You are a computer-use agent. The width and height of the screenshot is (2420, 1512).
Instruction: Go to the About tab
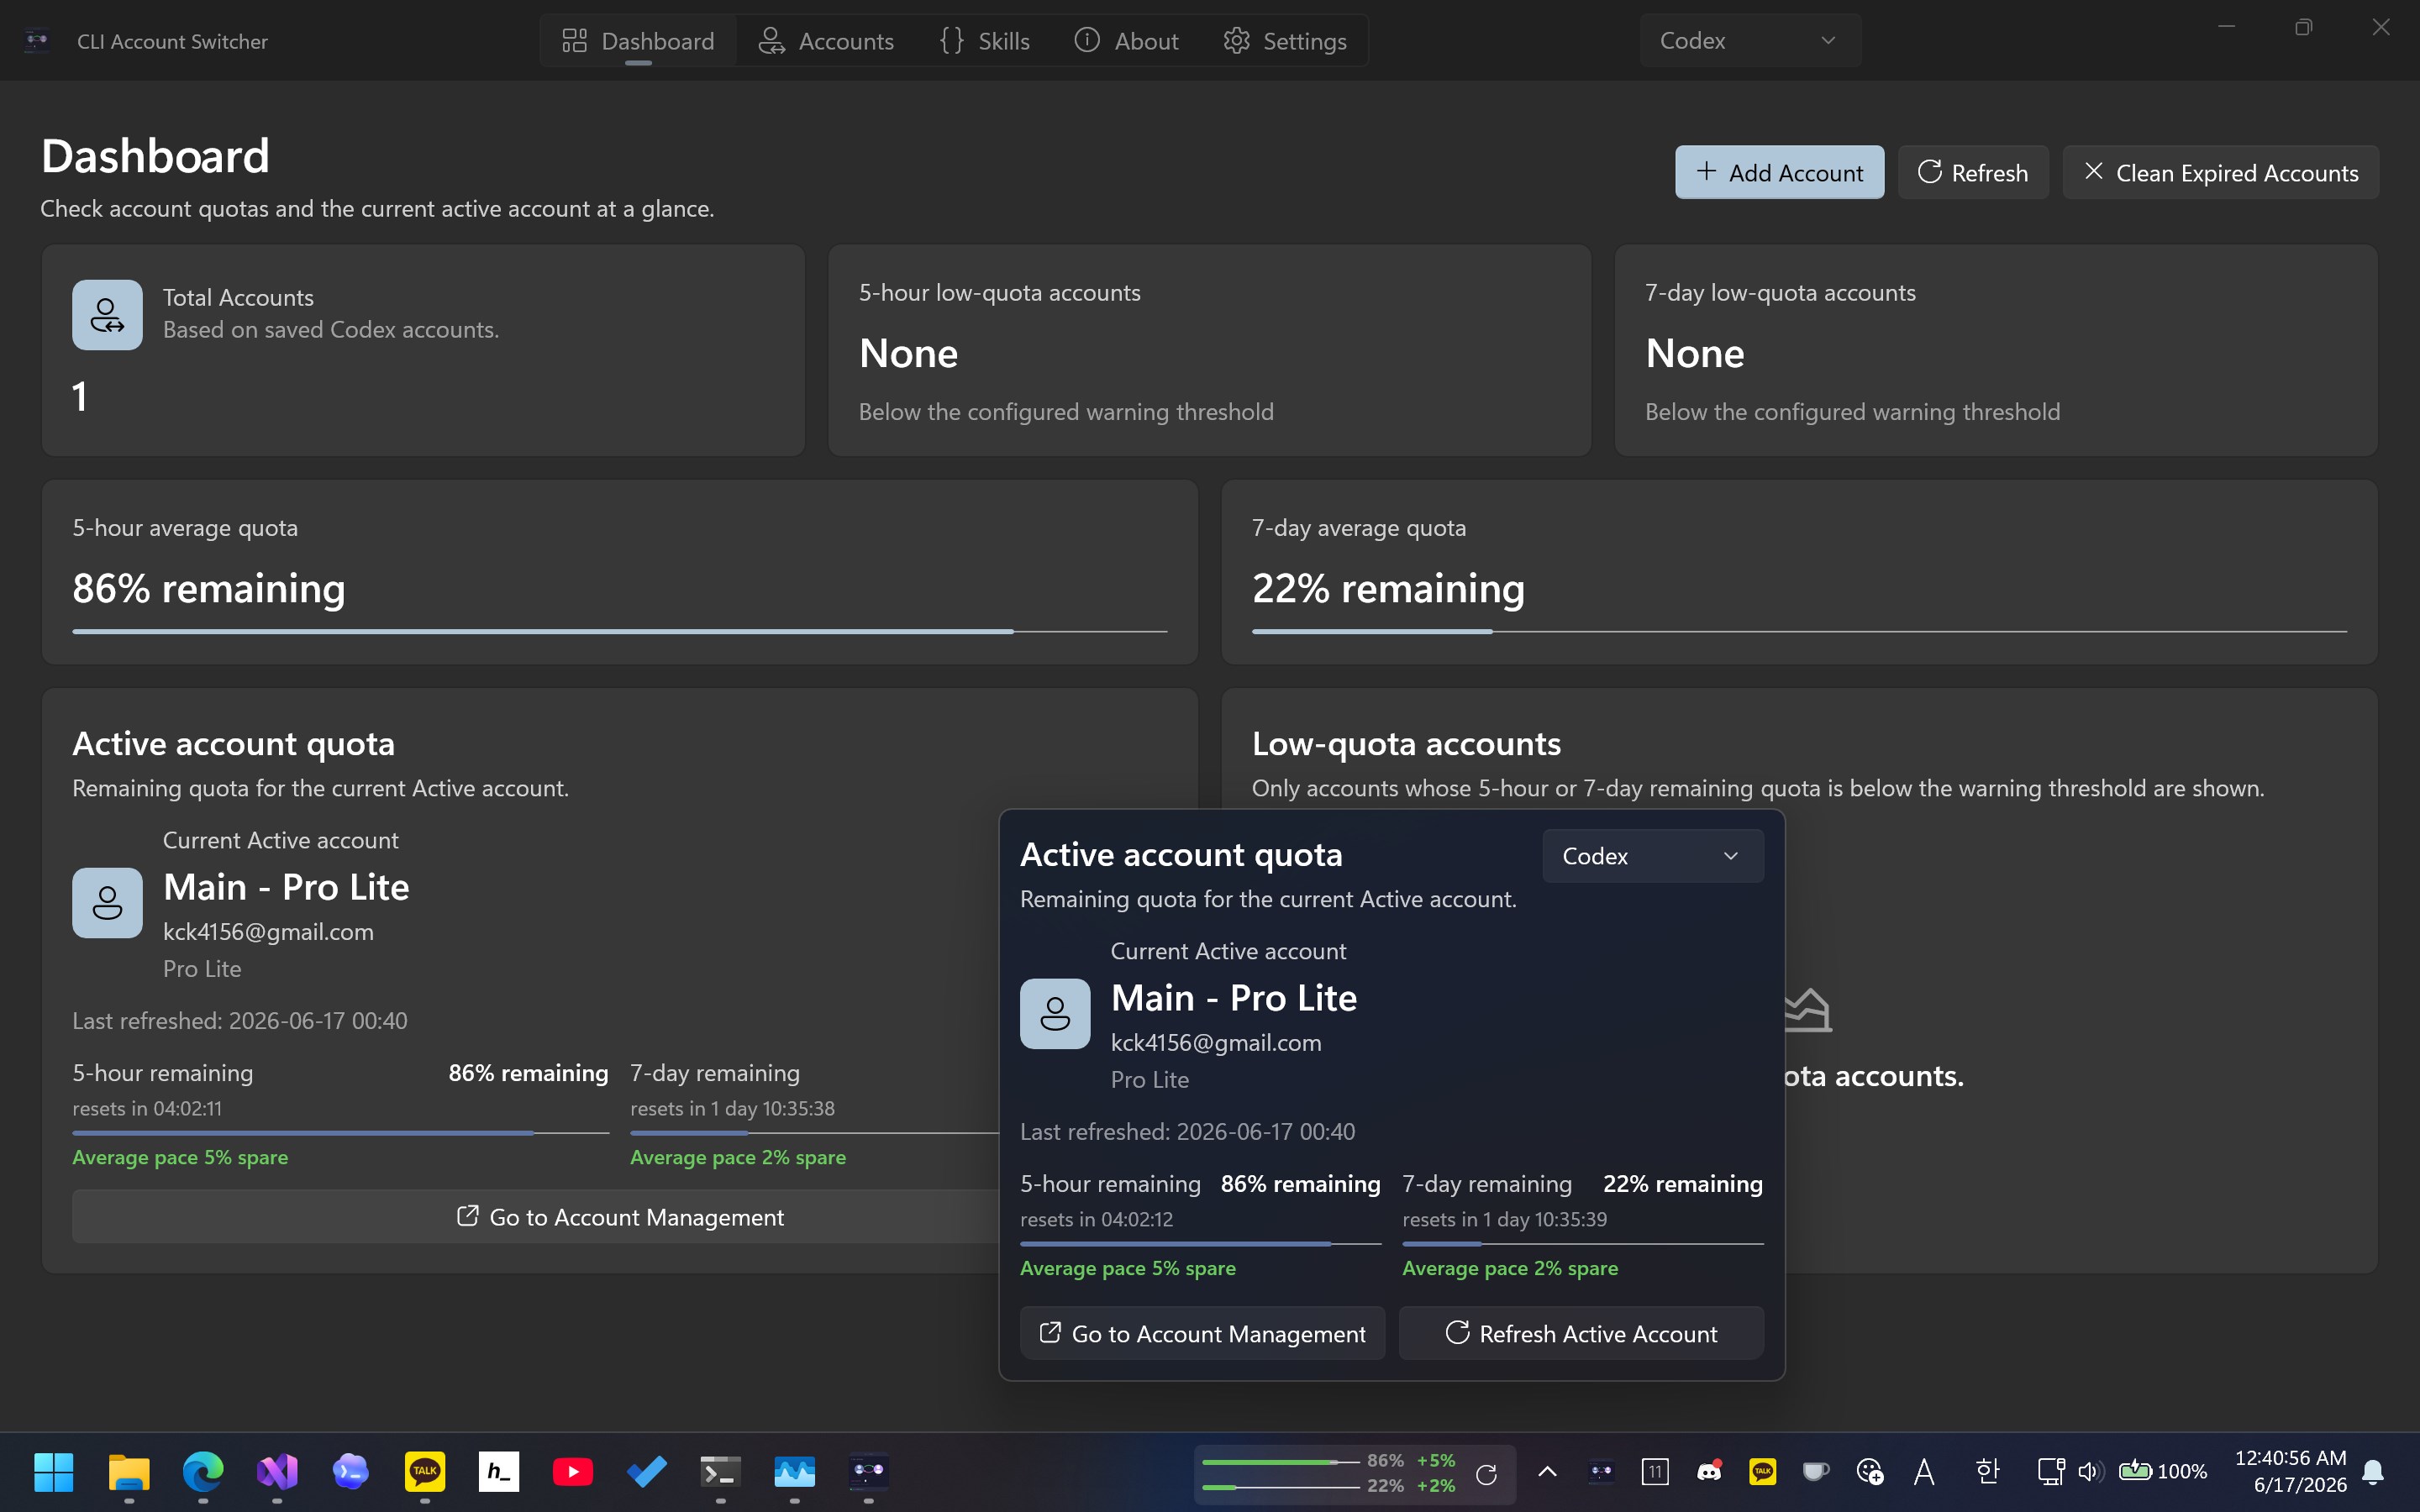[x=1126, y=41]
